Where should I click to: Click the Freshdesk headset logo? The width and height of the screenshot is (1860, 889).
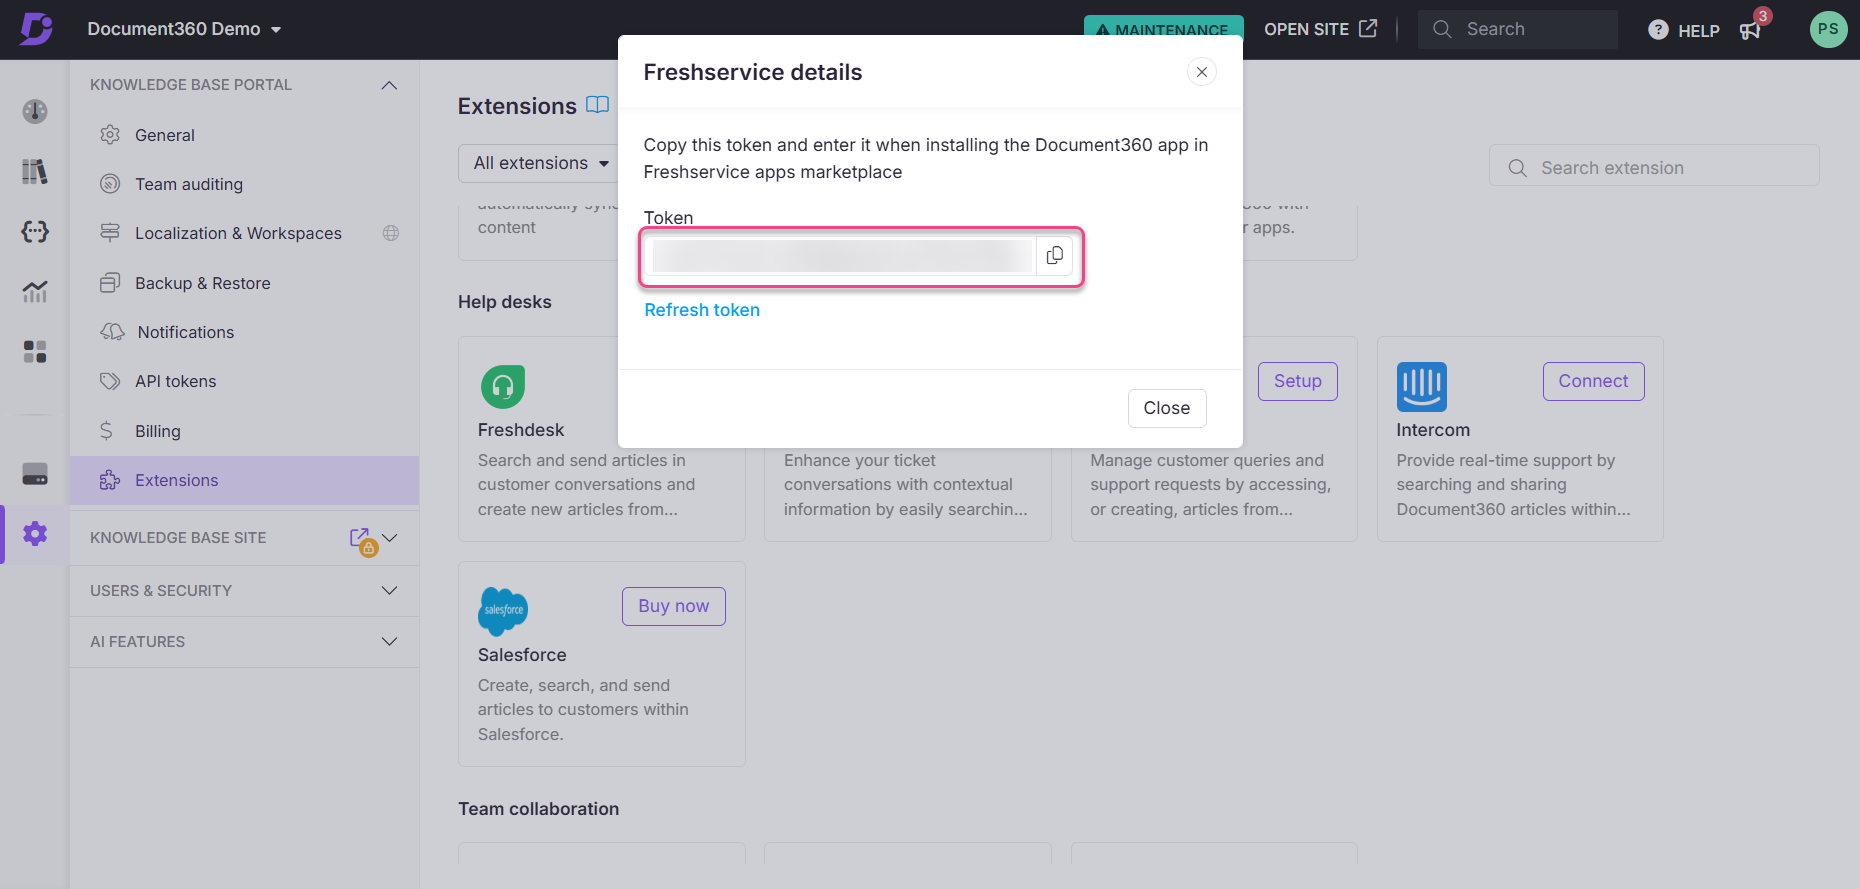point(503,386)
